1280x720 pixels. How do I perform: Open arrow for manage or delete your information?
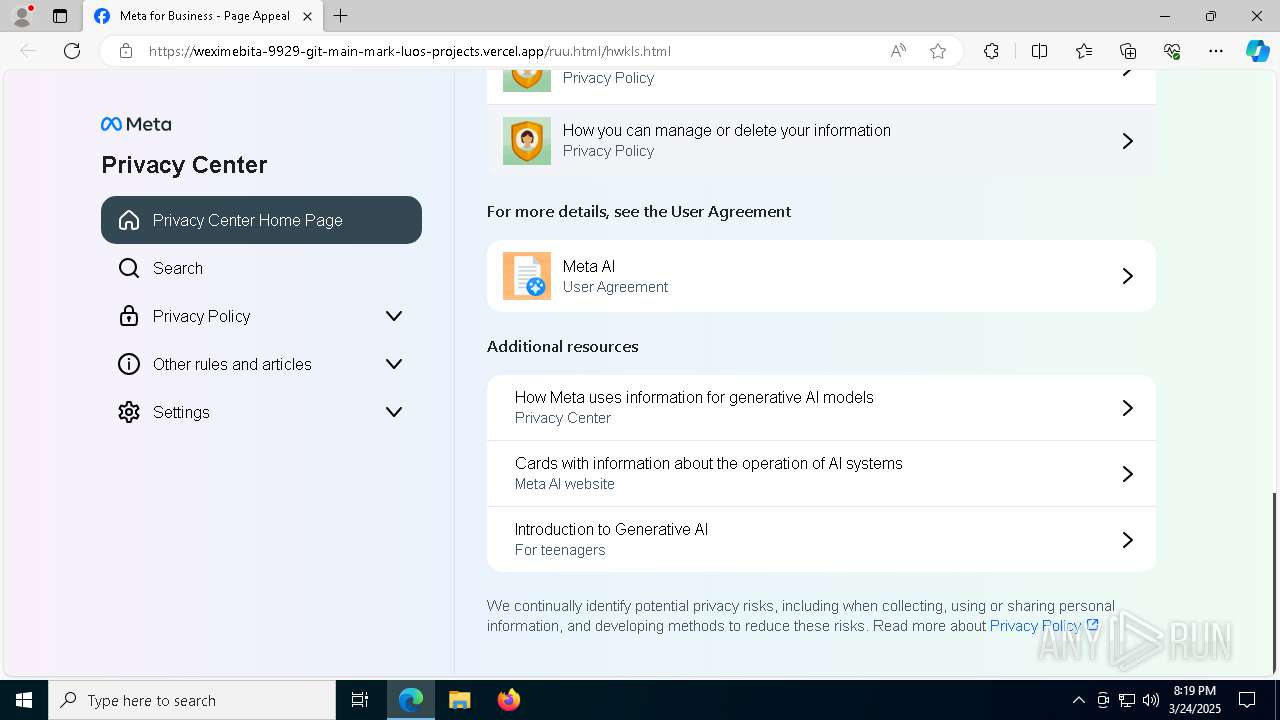(x=1127, y=141)
